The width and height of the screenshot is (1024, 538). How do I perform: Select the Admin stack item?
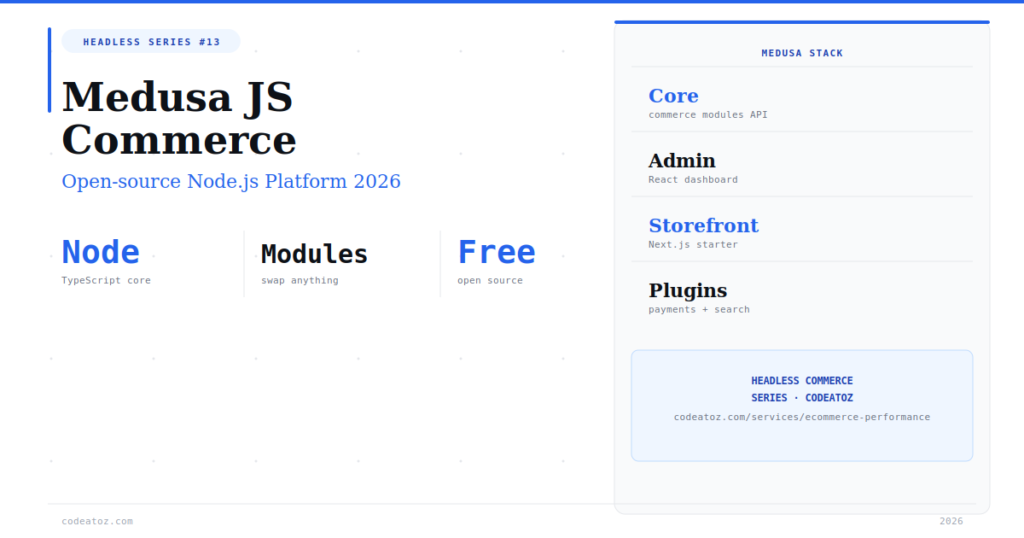point(682,160)
